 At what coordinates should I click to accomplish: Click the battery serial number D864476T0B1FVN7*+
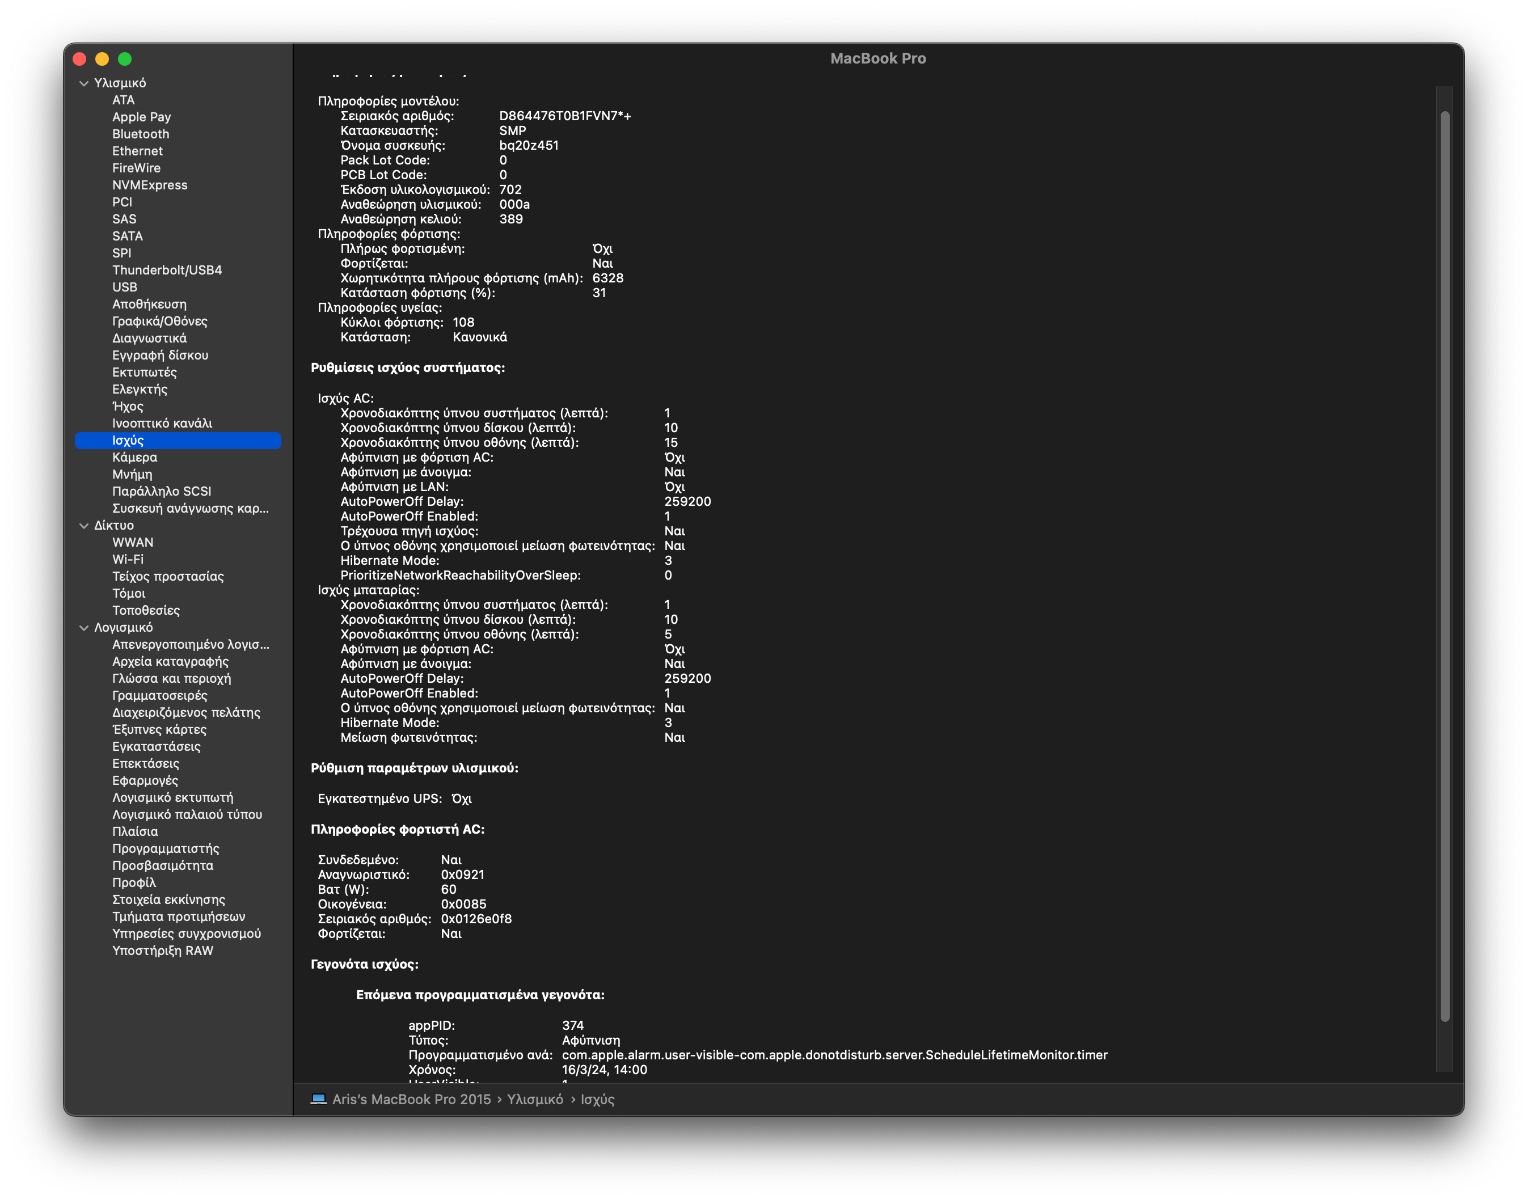[565, 116]
